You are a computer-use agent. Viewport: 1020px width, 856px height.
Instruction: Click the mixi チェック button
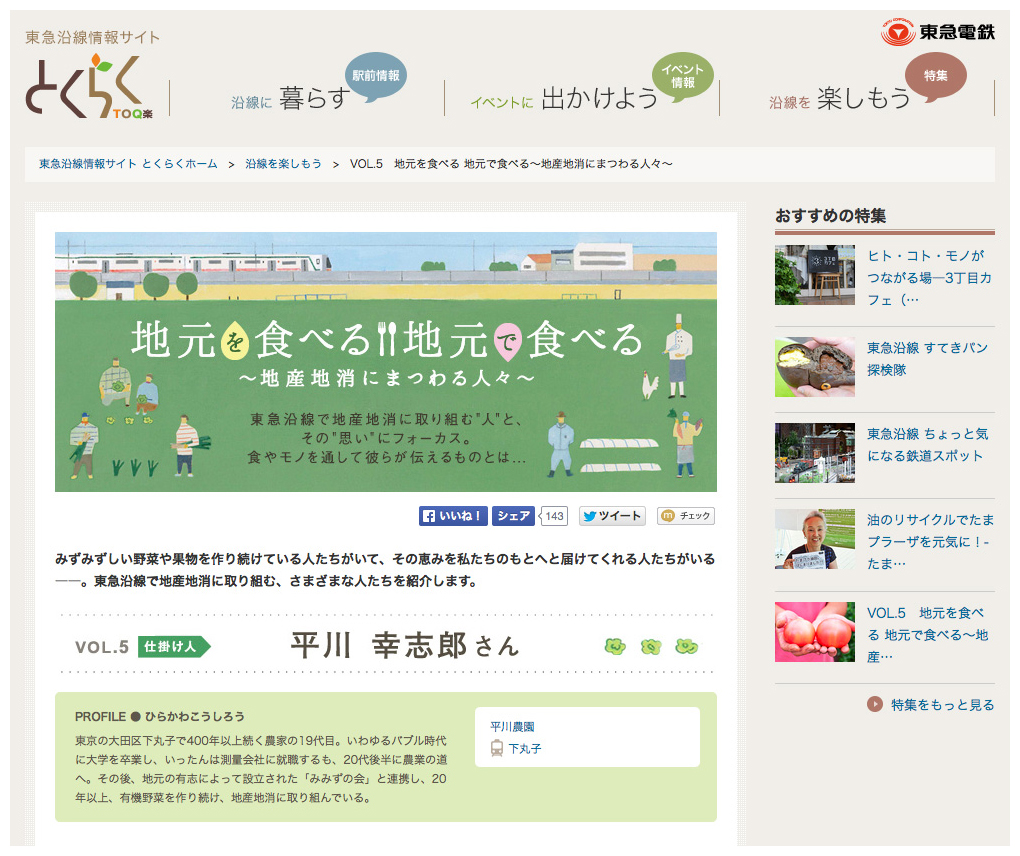pos(686,516)
